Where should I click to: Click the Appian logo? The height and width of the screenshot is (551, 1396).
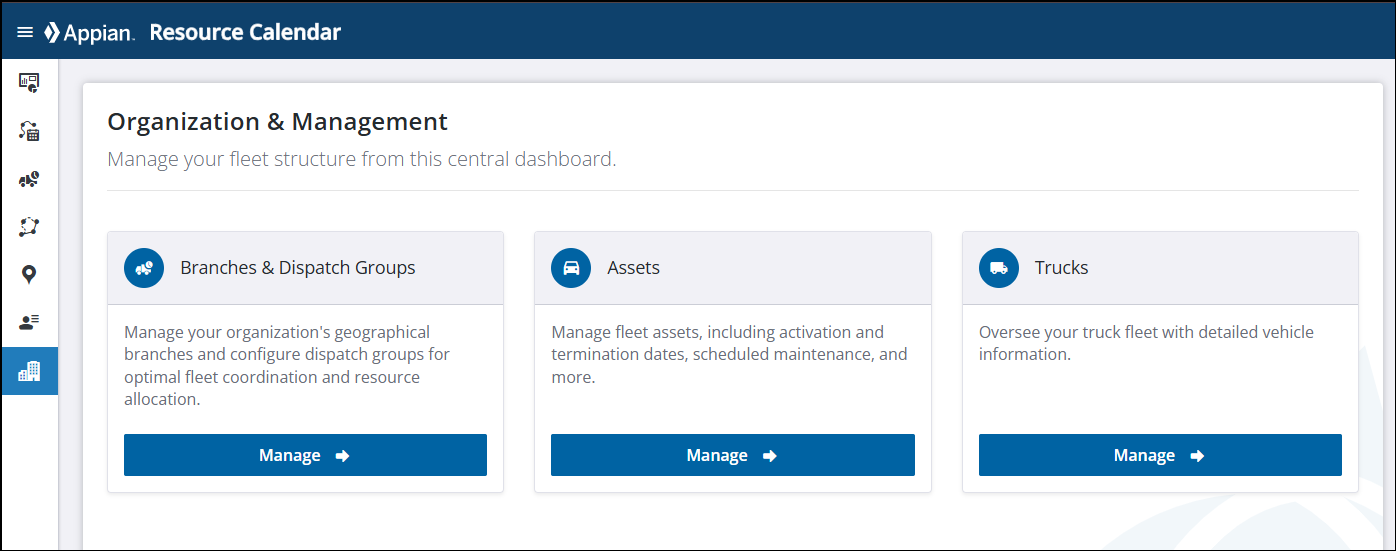89,33
